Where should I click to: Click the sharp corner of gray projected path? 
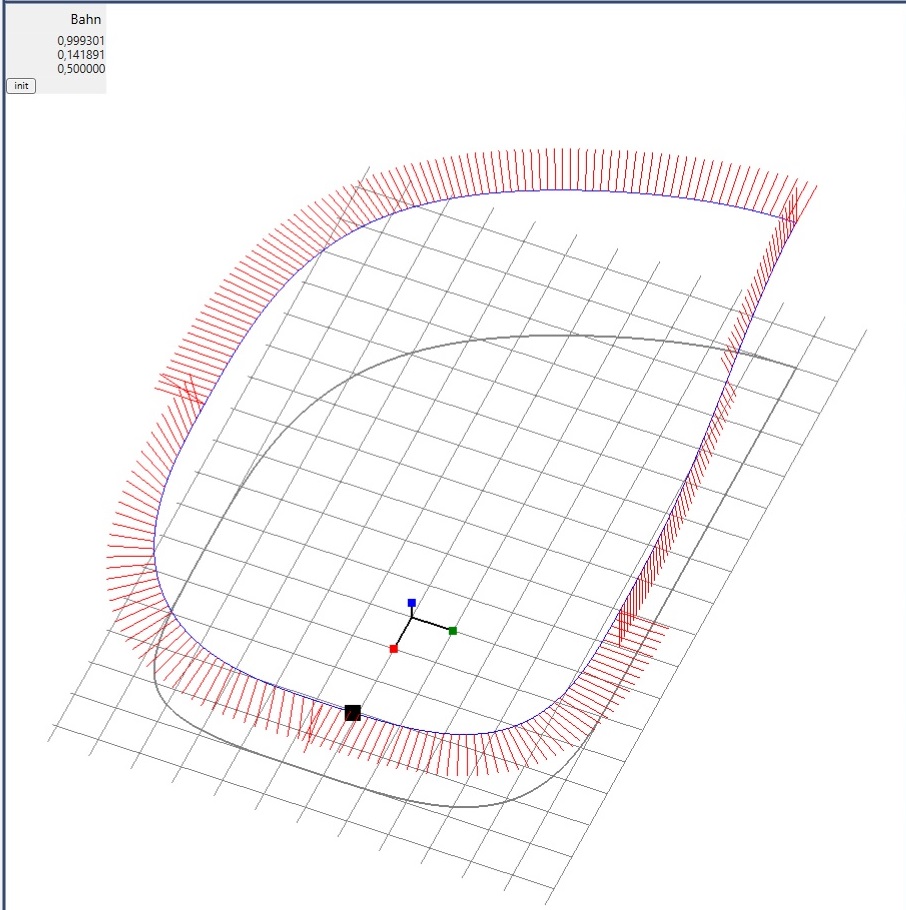[796, 369]
